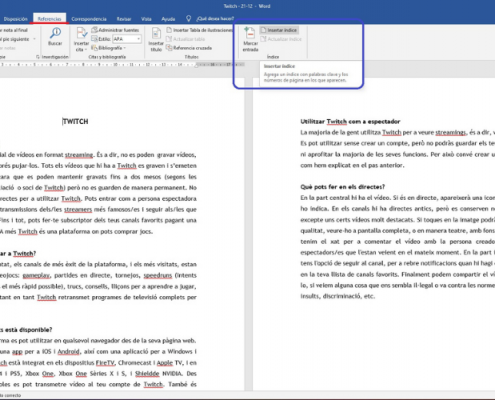Click the lightbulb Tell Me icon

(x=188, y=19)
